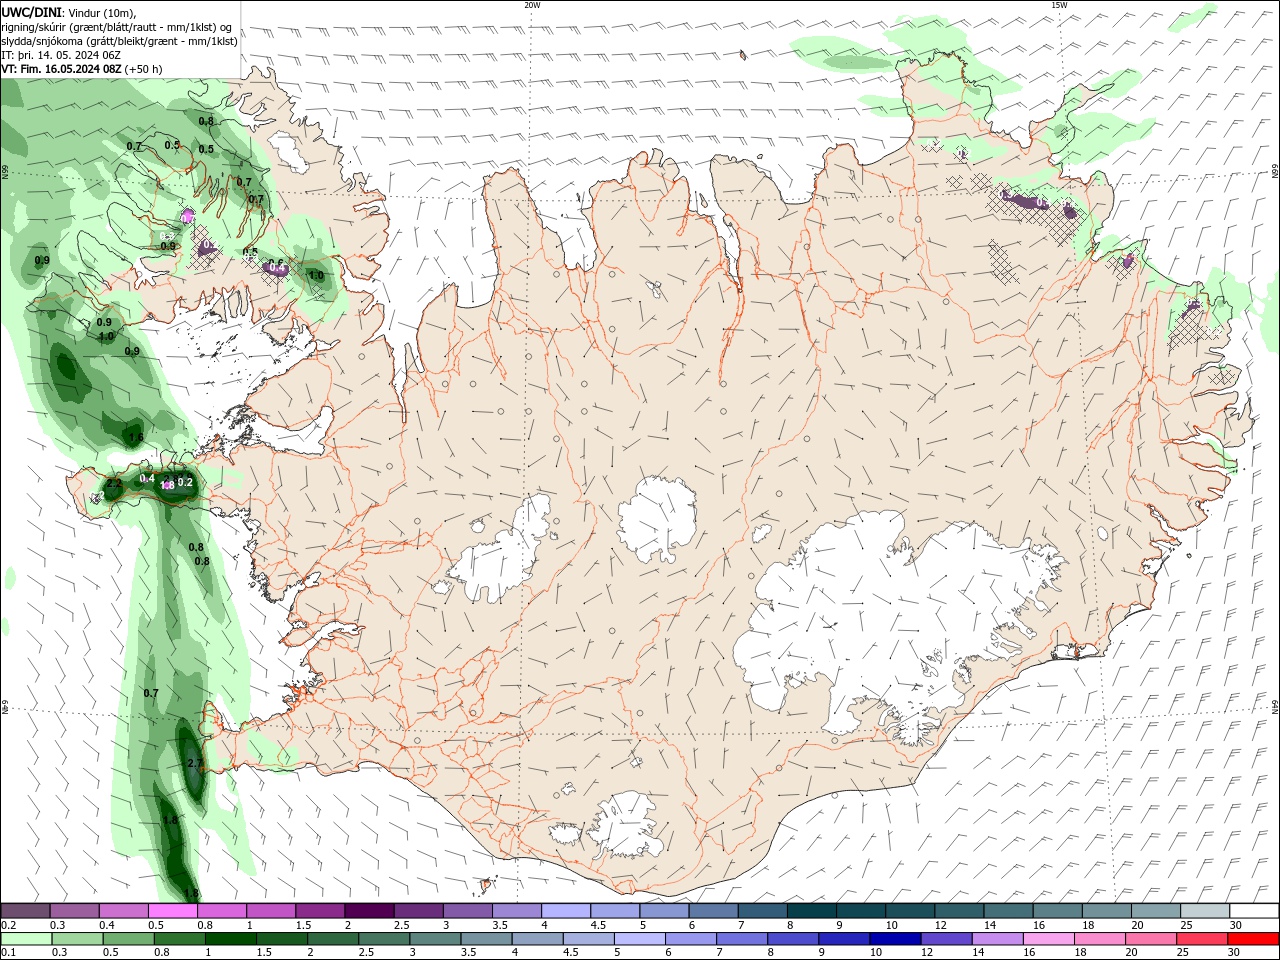This screenshot has width=1280, height=960.
Task: Pick the bright pink 0.5 swatch in snow row
Action: pyautogui.click(x=172, y=911)
